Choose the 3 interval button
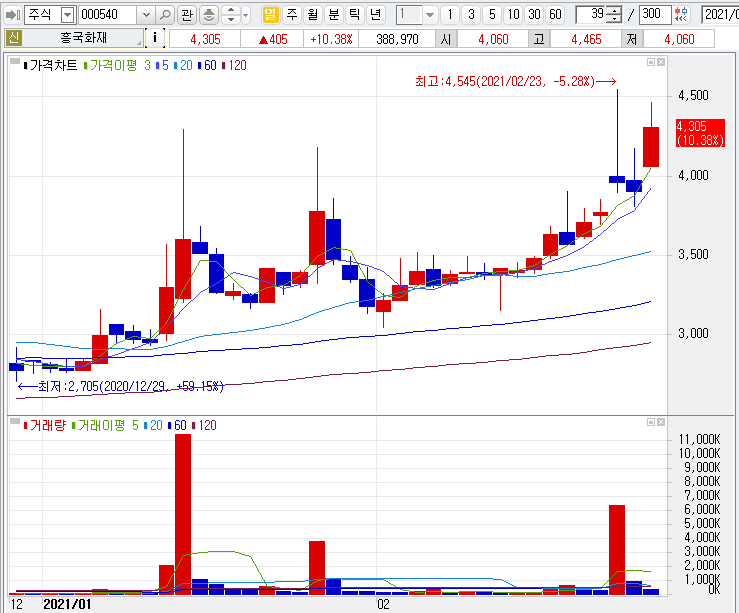Screen dimensions: 739x613 click(x=471, y=15)
